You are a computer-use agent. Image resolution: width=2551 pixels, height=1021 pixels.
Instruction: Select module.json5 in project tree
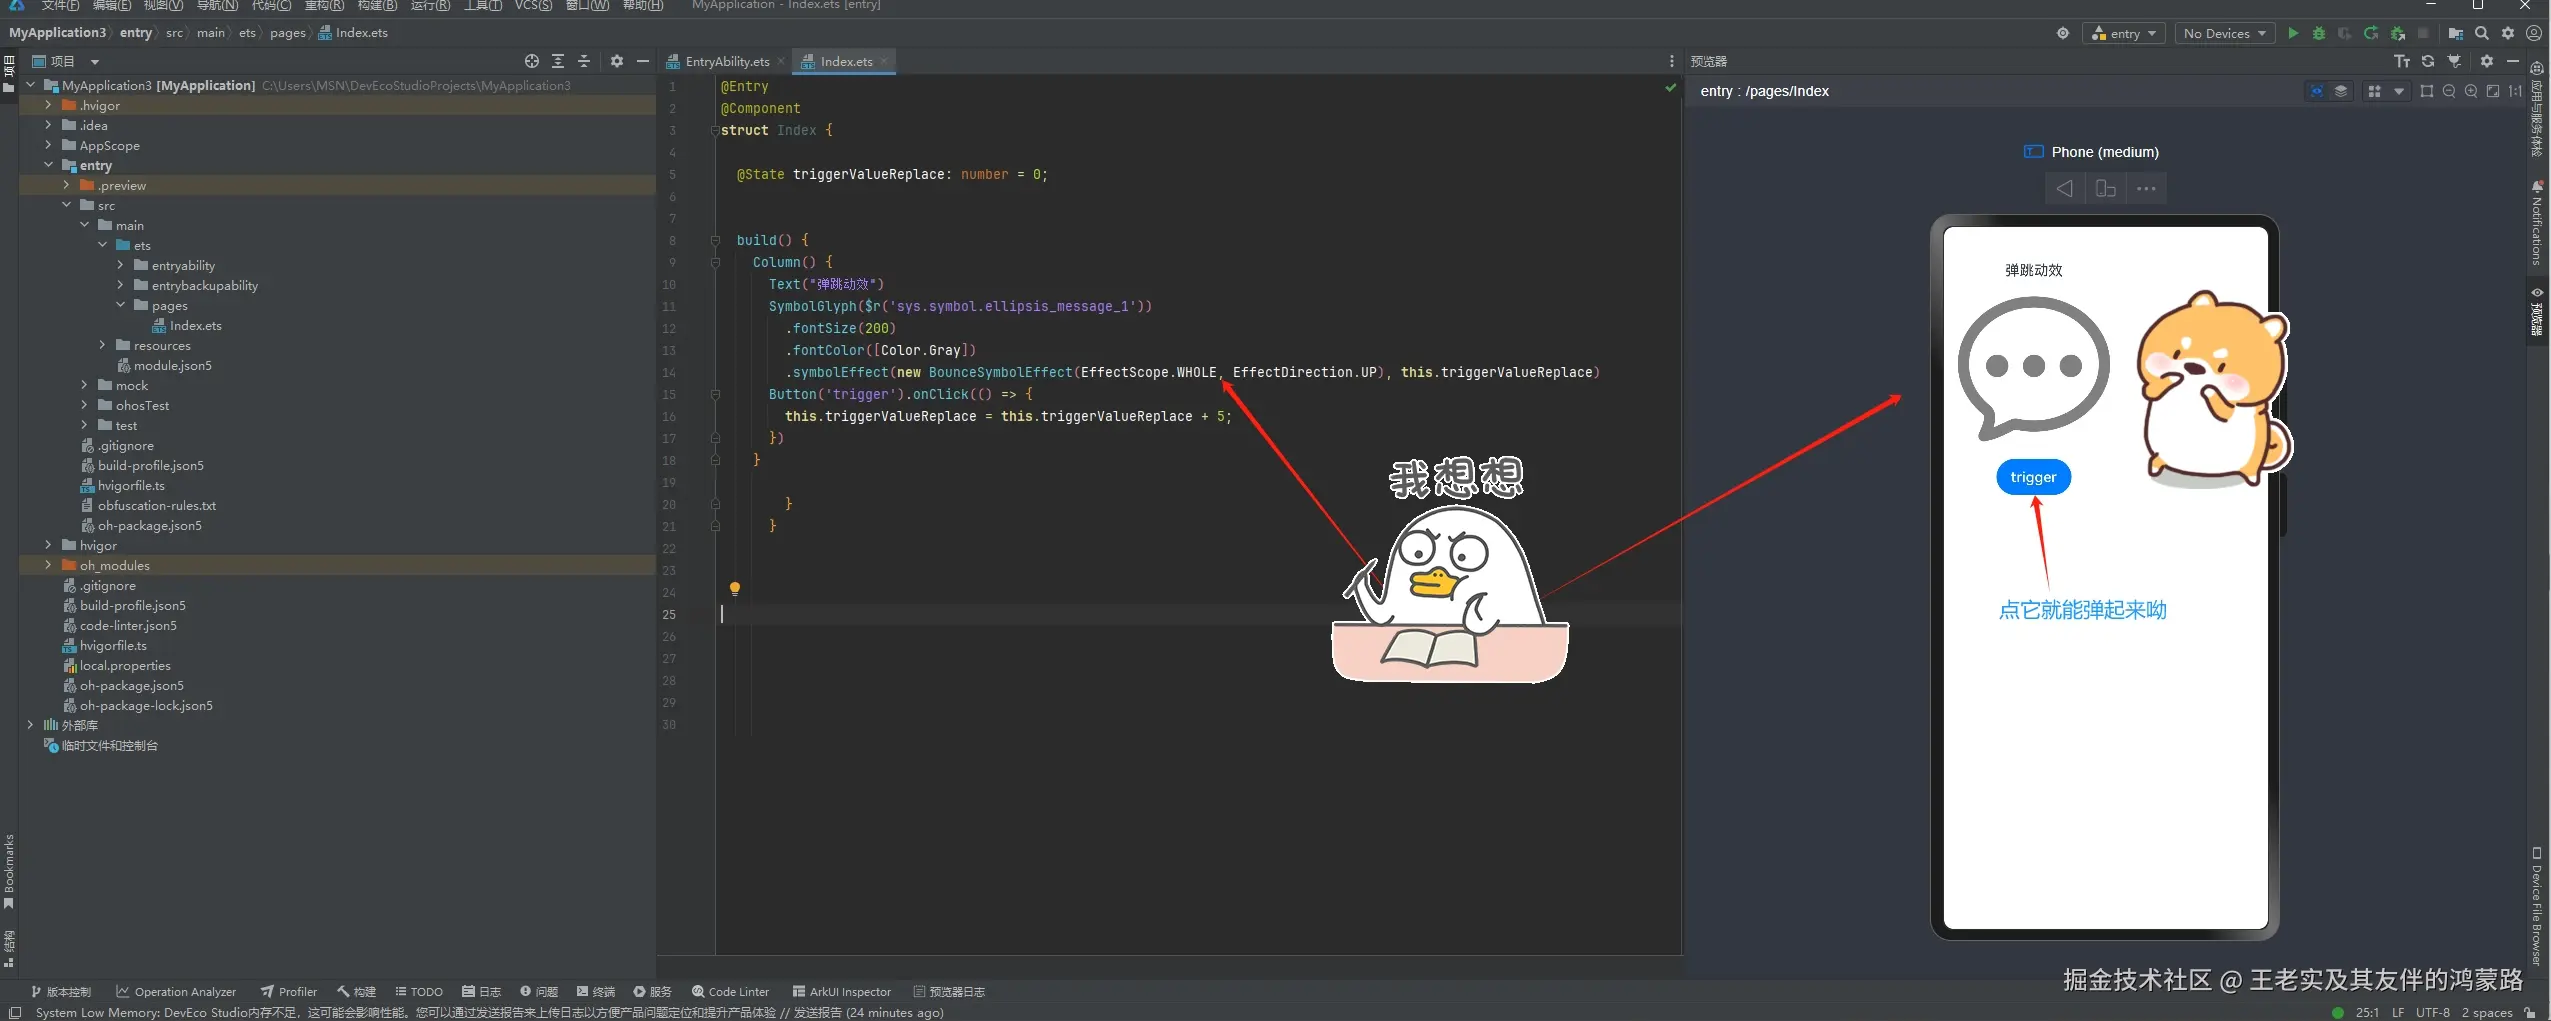[166, 365]
